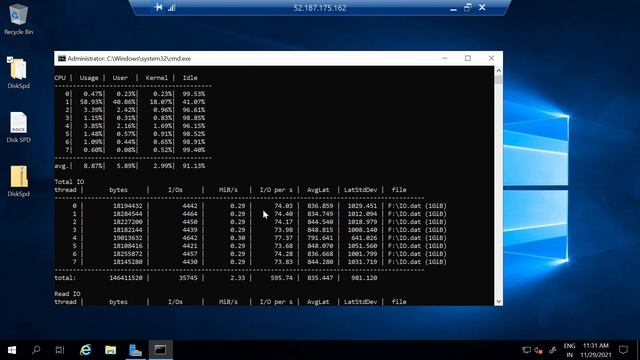Toggle the checkbox on the DiskSpd folder icon
The height and width of the screenshot is (360, 640).
tap(10, 60)
